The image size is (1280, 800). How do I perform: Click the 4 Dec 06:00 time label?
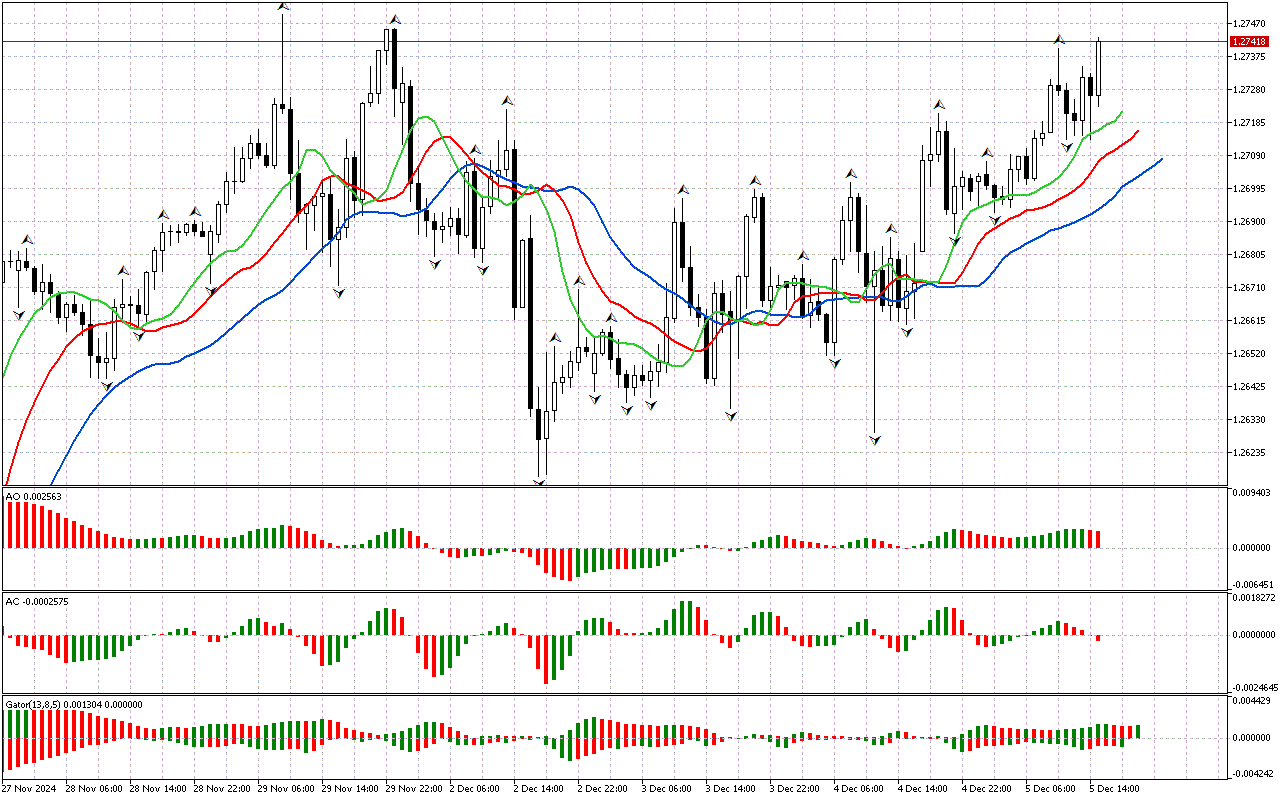point(859,789)
